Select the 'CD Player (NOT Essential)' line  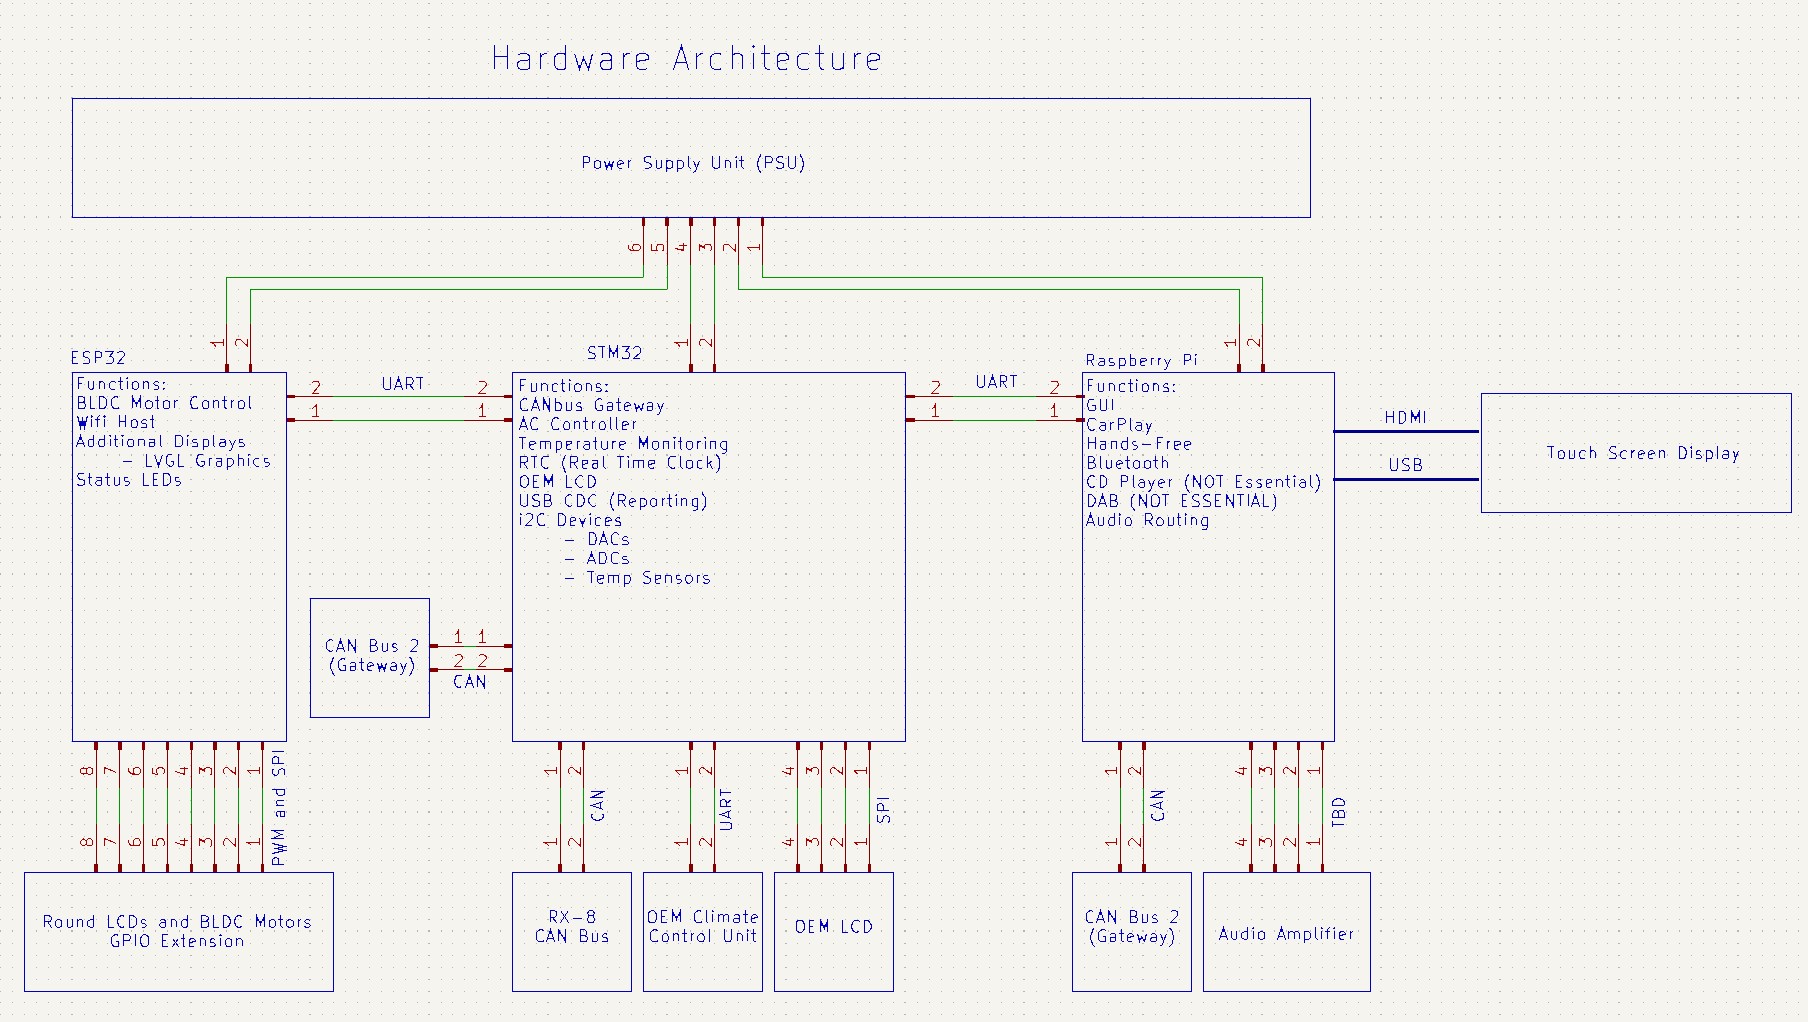(x=1204, y=481)
